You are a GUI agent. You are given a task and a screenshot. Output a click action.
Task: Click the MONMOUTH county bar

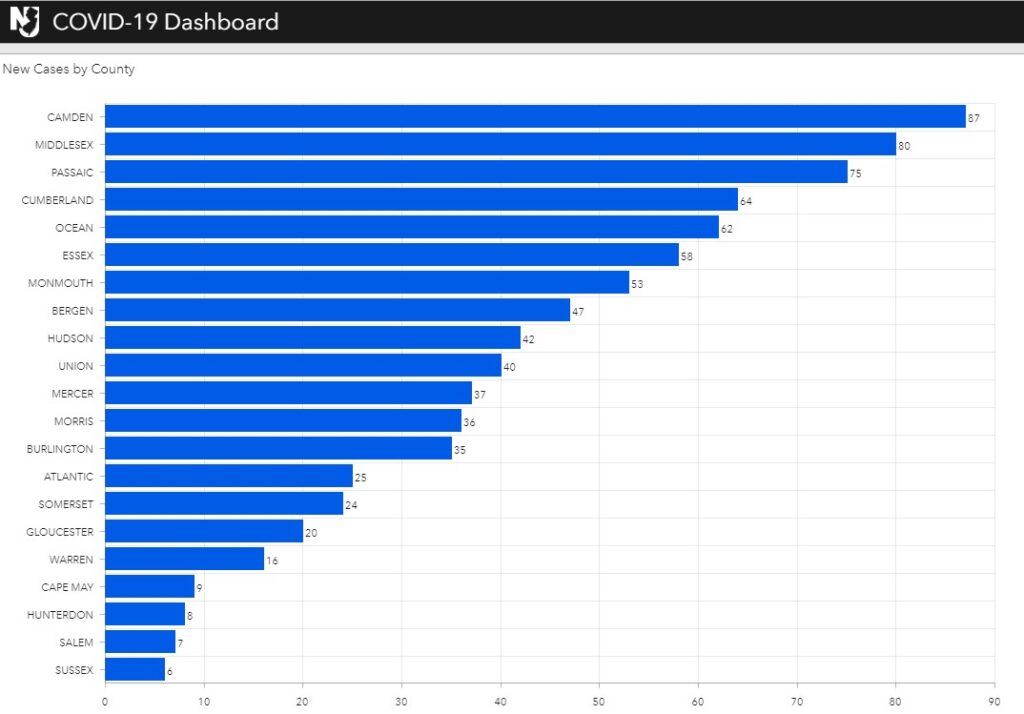(x=367, y=282)
